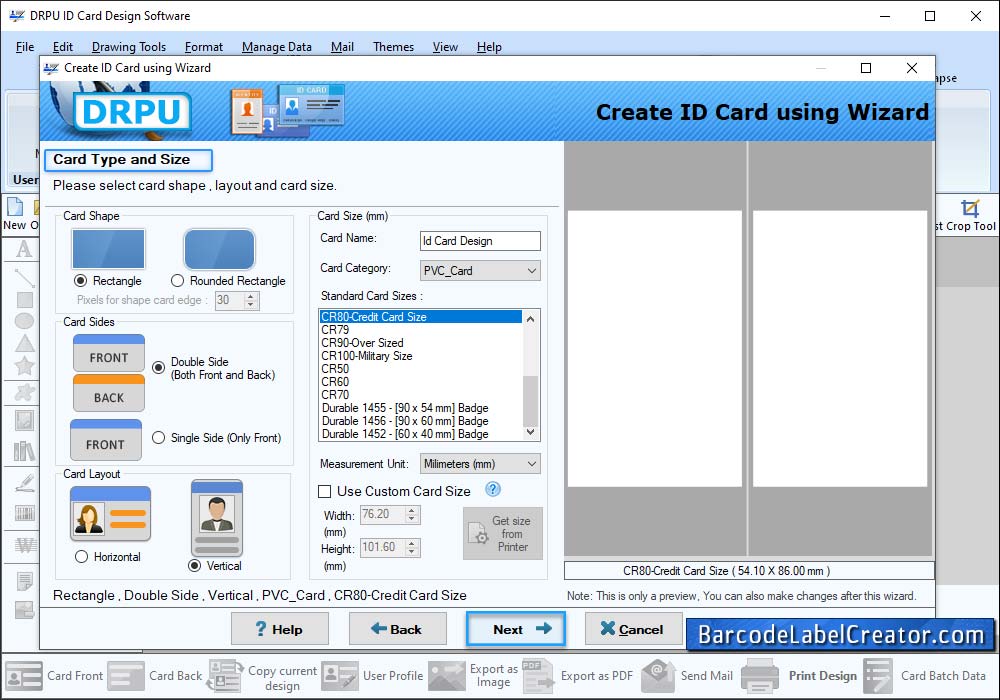
Task: Choose Single Side (Only Front) option
Action: tap(158, 438)
